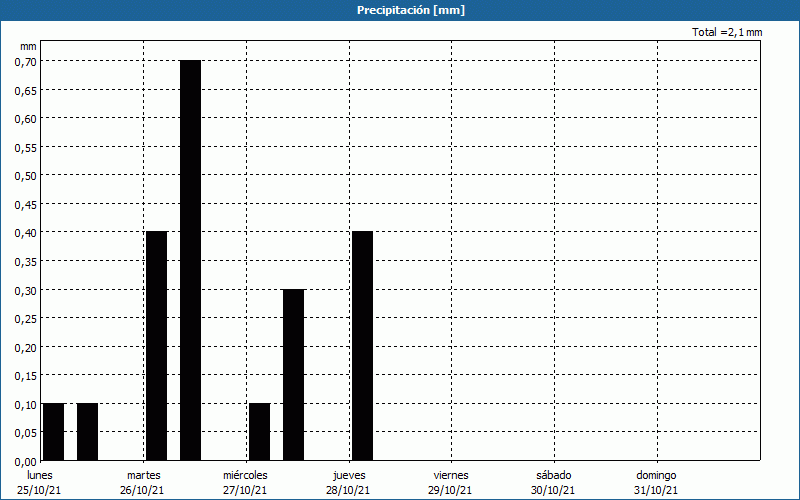Click the 0,30 axis value
The height and width of the screenshot is (500, 800).
[25, 290]
